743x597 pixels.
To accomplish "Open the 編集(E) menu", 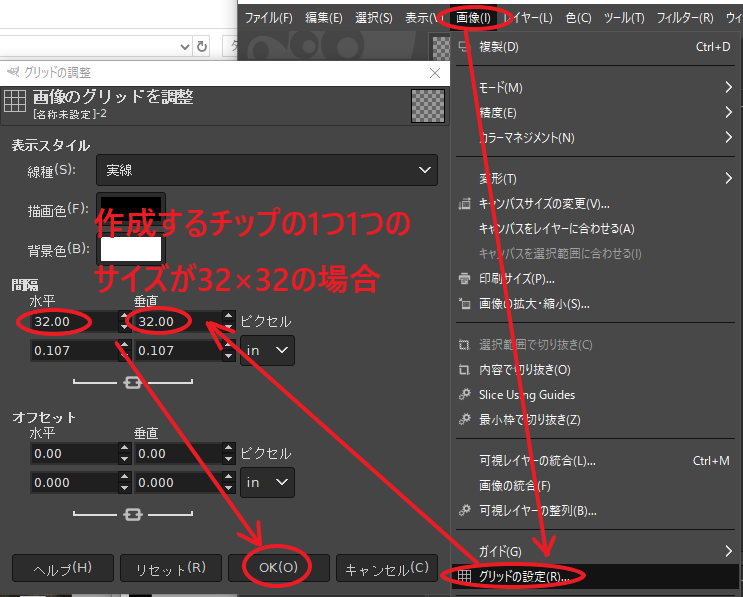I will [x=324, y=18].
